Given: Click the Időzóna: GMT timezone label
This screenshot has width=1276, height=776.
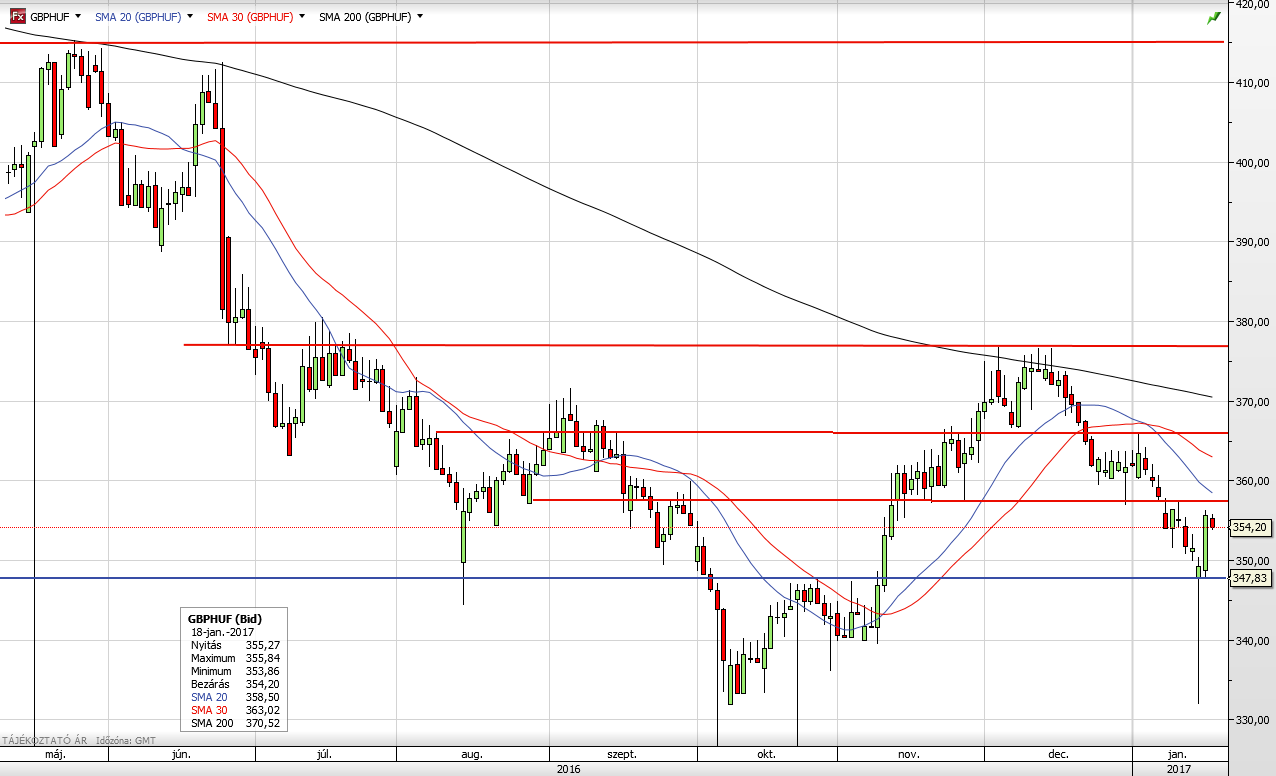Looking at the screenshot, I should (127, 740).
